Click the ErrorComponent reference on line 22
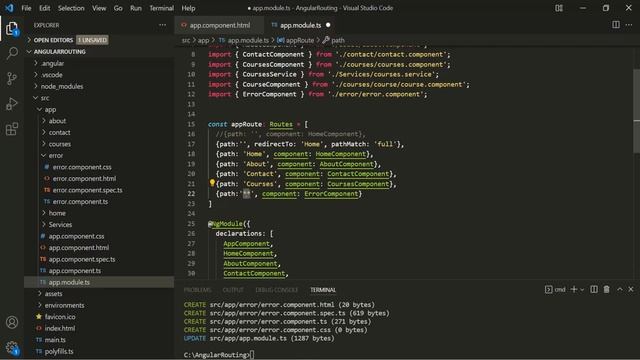The height and width of the screenshot is (360, 640). (x=331, y=193)
